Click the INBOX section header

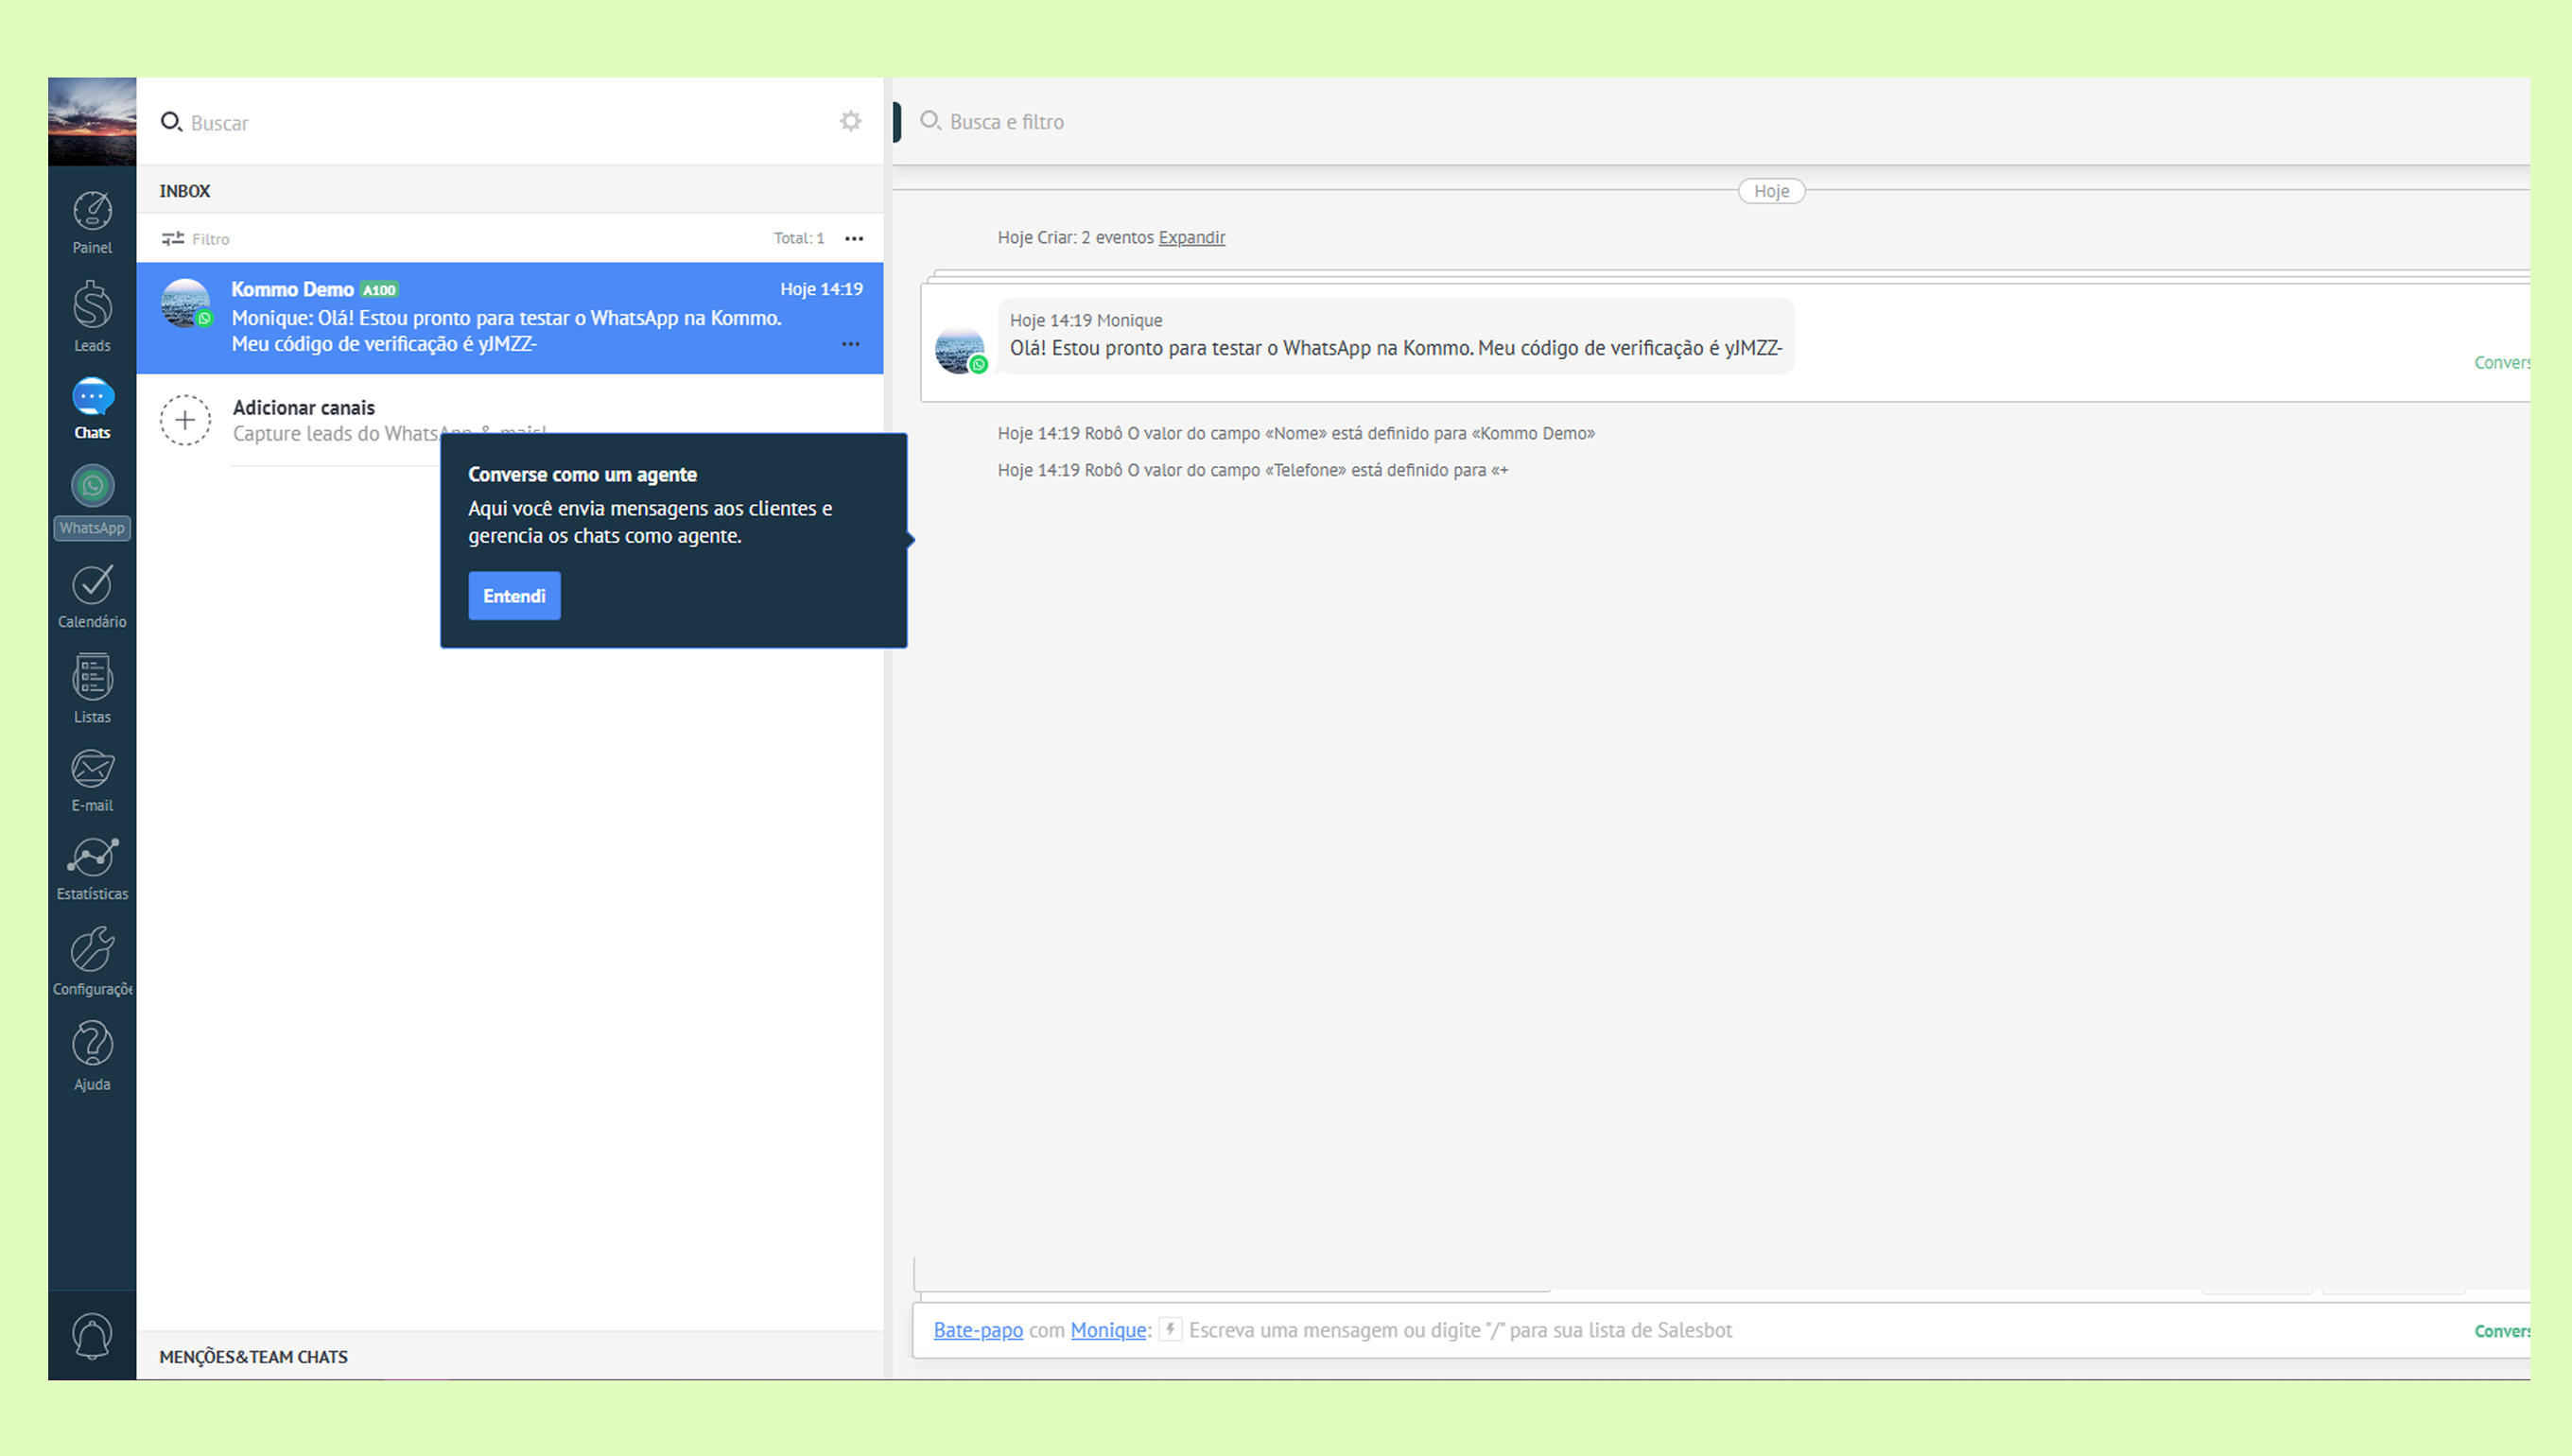tap(185, 191)
